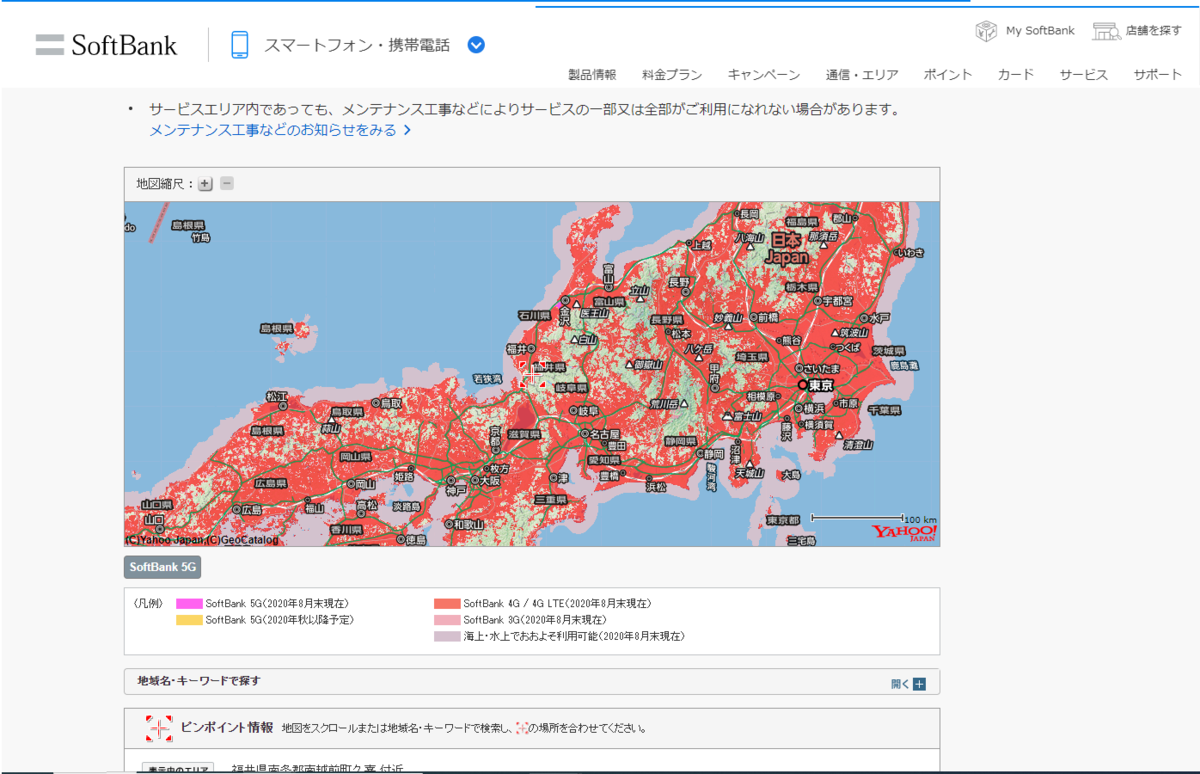
Task: Click the small crosshair icon in instructions
Action: tap(521, 728)
